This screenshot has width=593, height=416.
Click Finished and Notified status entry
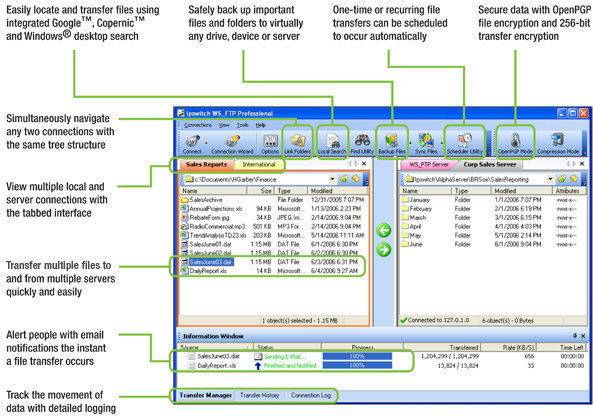(286, 366)
